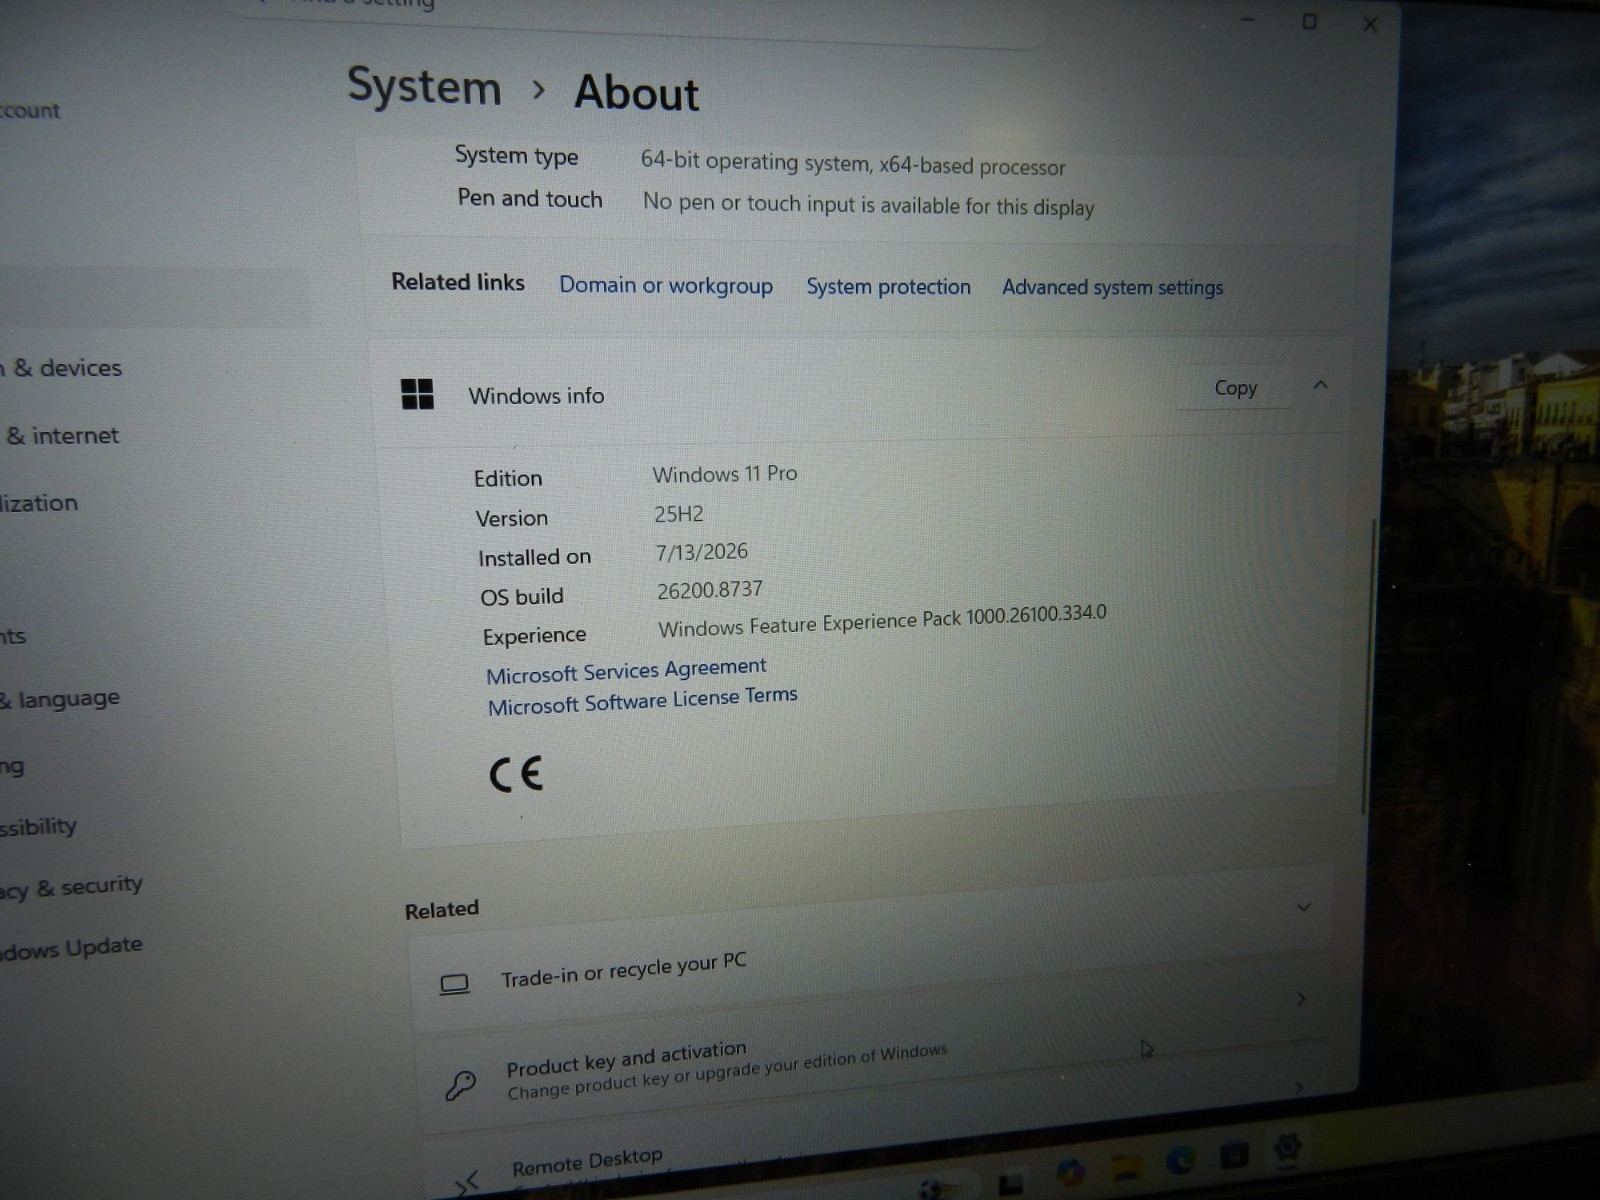Click the Installed on date 7/13/2026
Viewport: 1600px width, 1200px height.
[x=702, y=552]
